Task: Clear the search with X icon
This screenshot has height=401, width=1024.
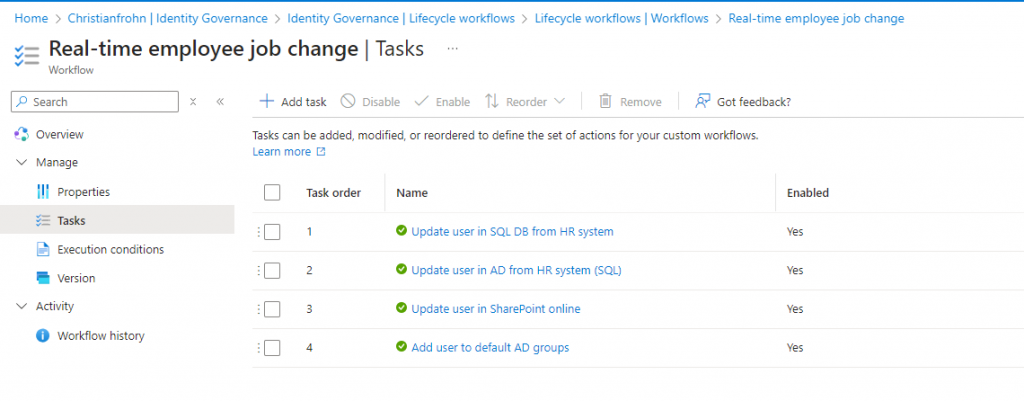Action: (x=193, y=101)
